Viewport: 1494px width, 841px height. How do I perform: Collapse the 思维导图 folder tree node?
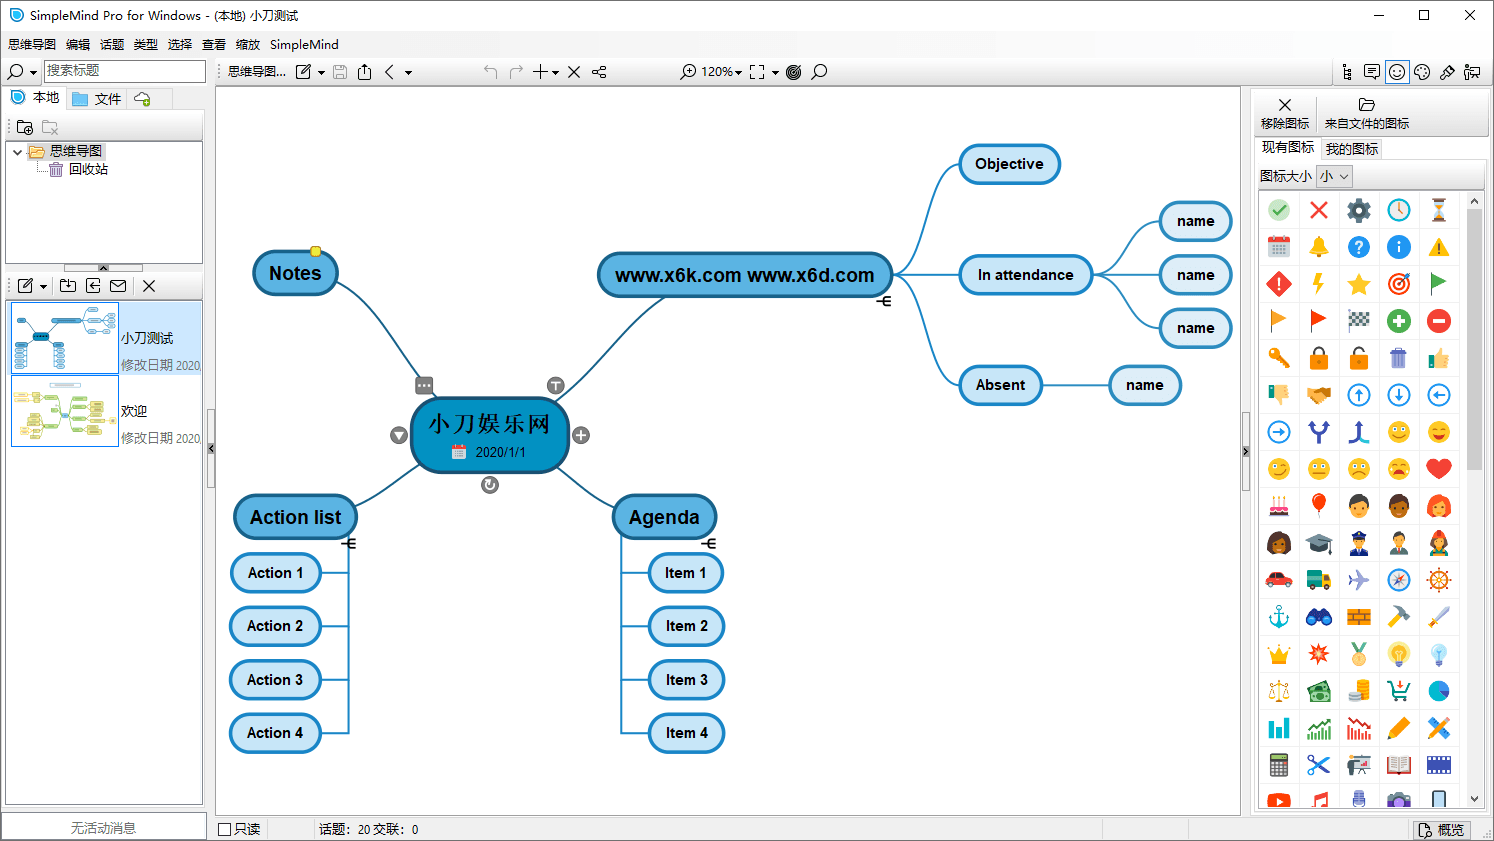tap(18, 152)
